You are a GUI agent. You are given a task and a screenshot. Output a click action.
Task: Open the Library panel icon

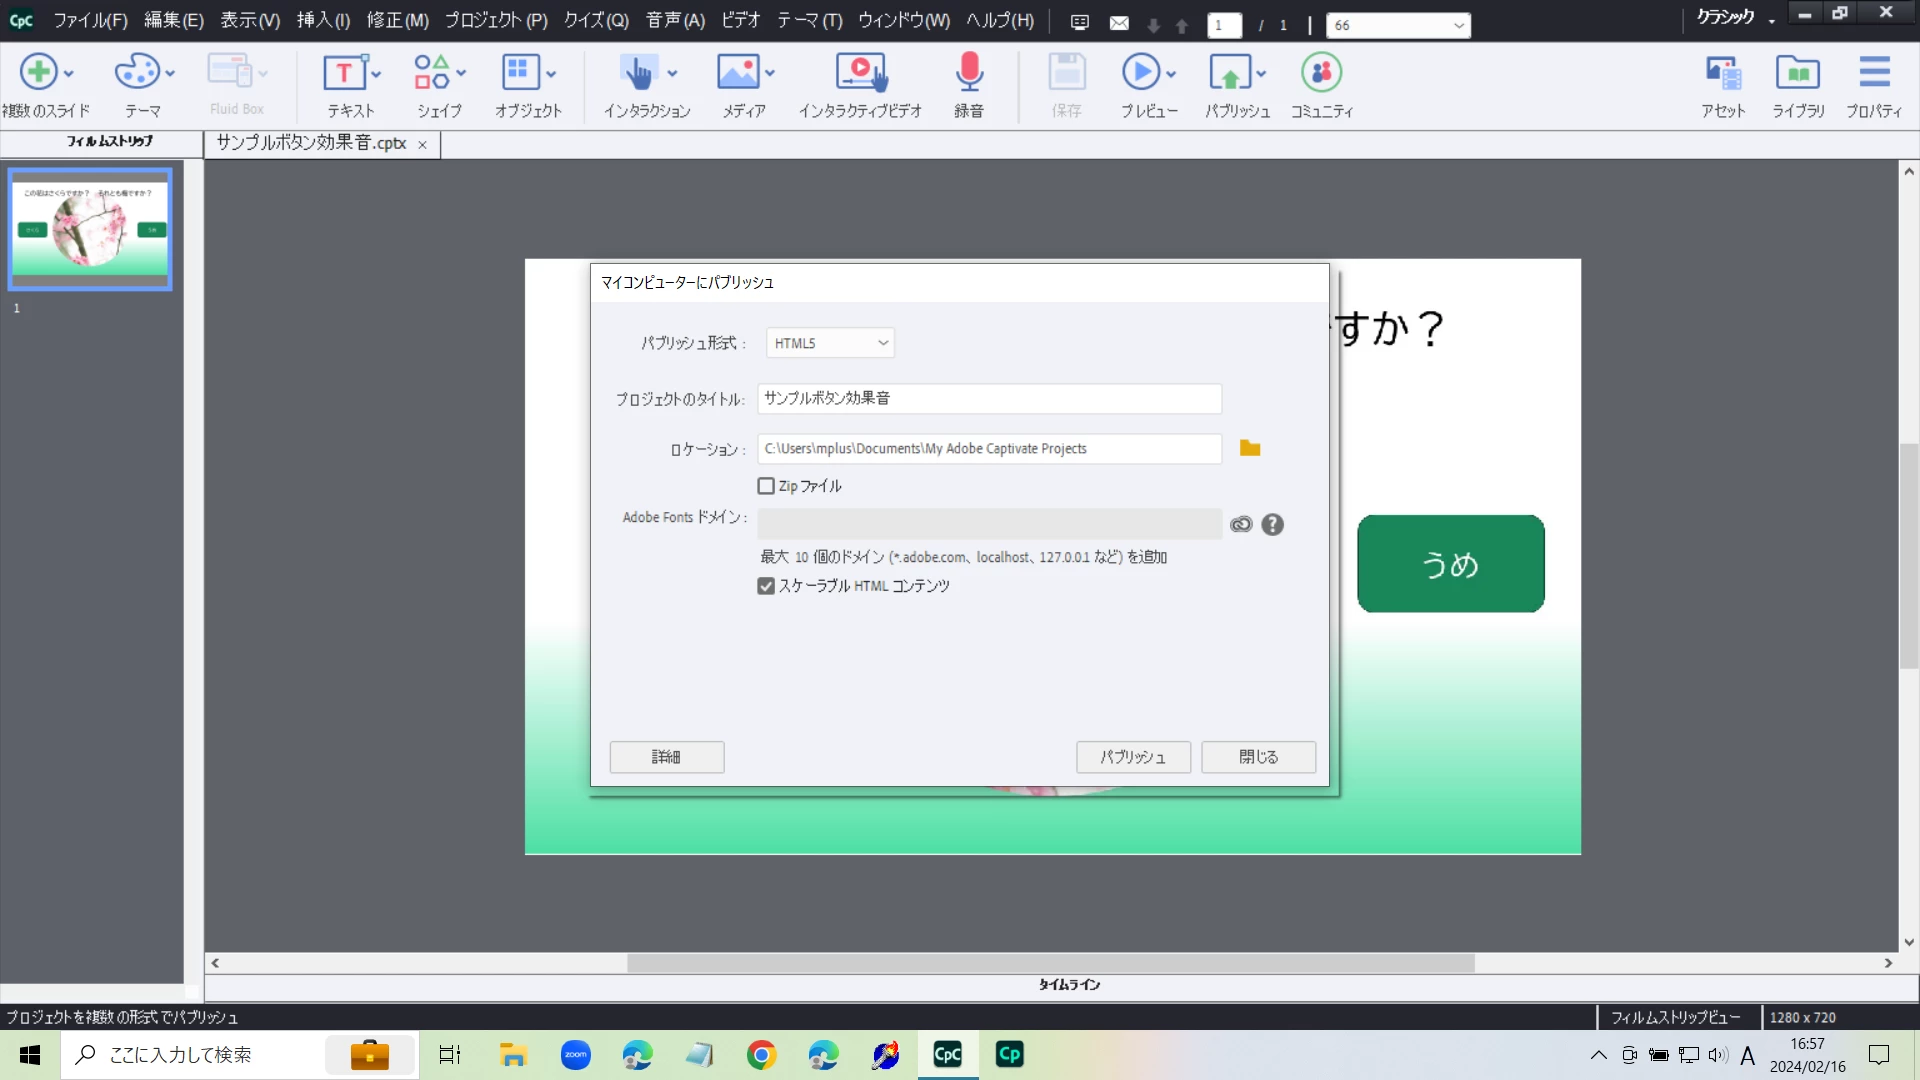(x=1798, y=74)
